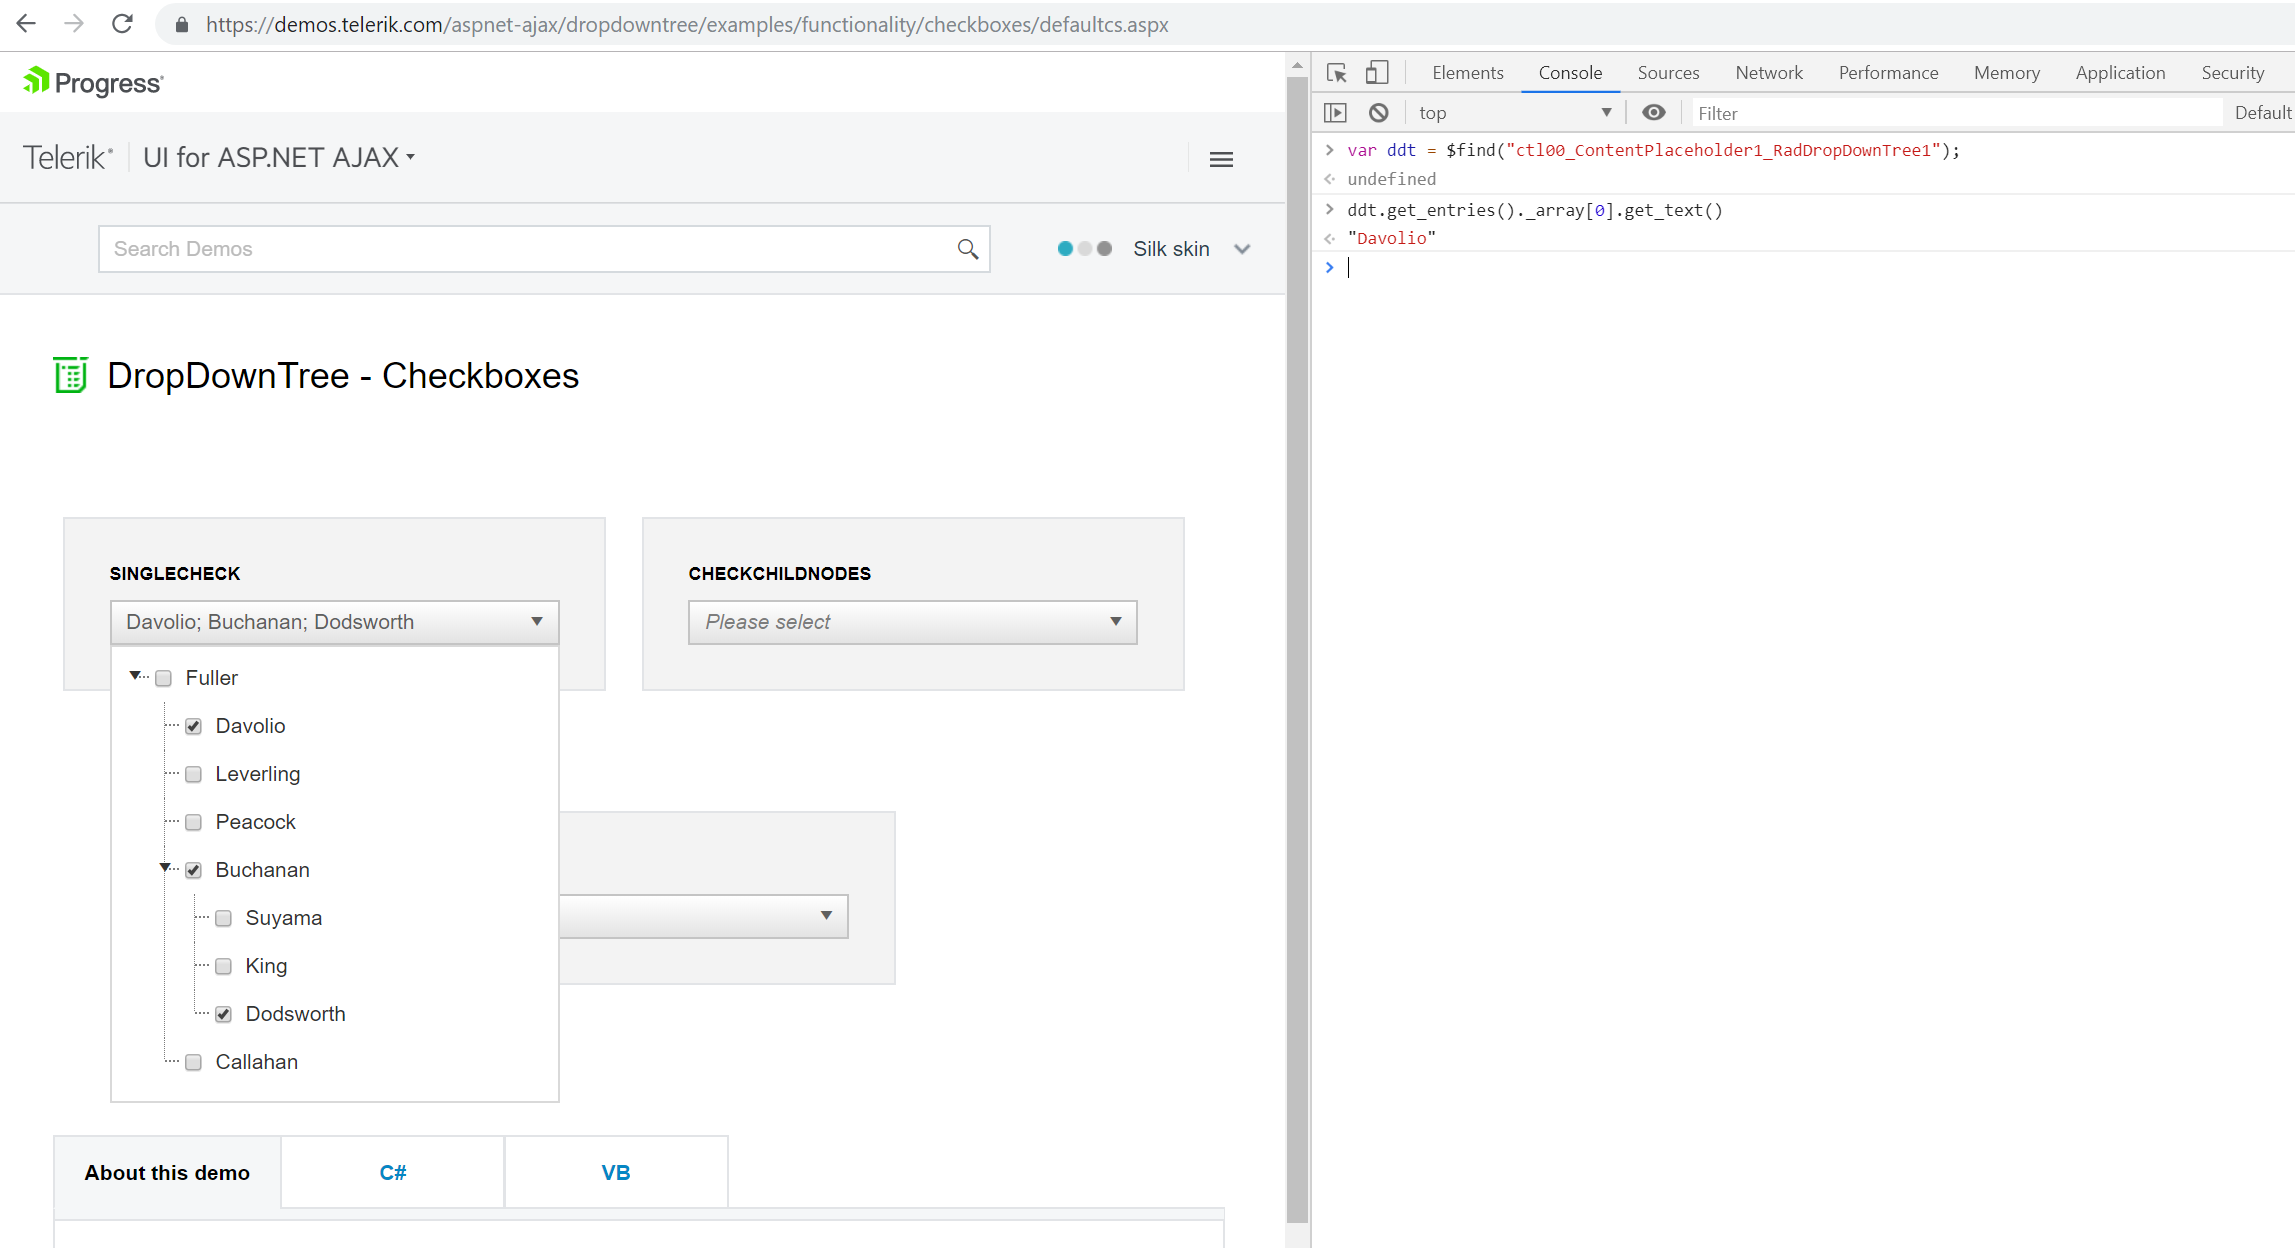The height and width of the screenshot is (1248, 2295).
Task: Collapse the Buchanan tree node
Action: tap(165, 868)
